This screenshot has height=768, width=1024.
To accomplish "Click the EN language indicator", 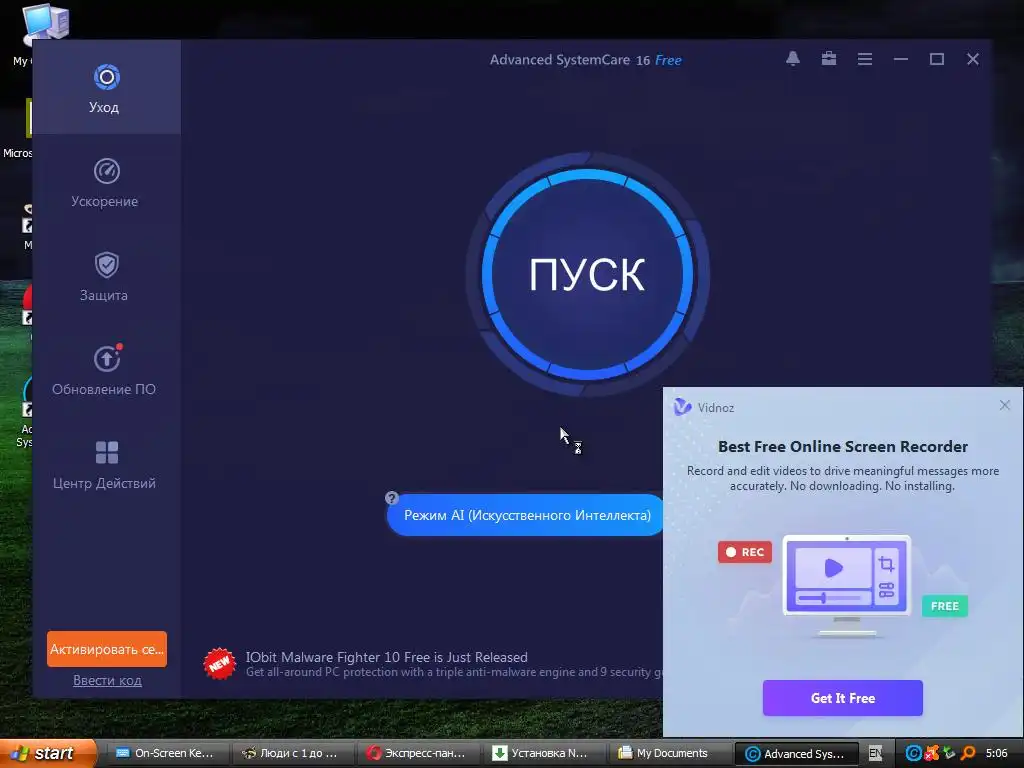I will [875, 753].
